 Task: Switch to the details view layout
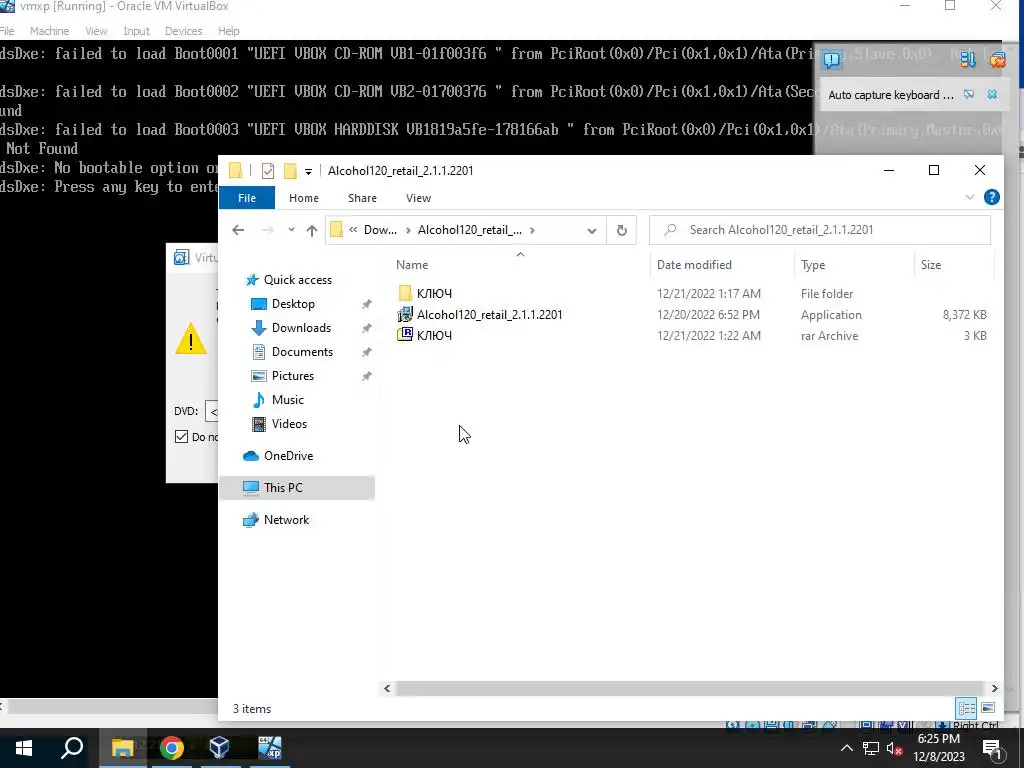click(x=967, y=708)
